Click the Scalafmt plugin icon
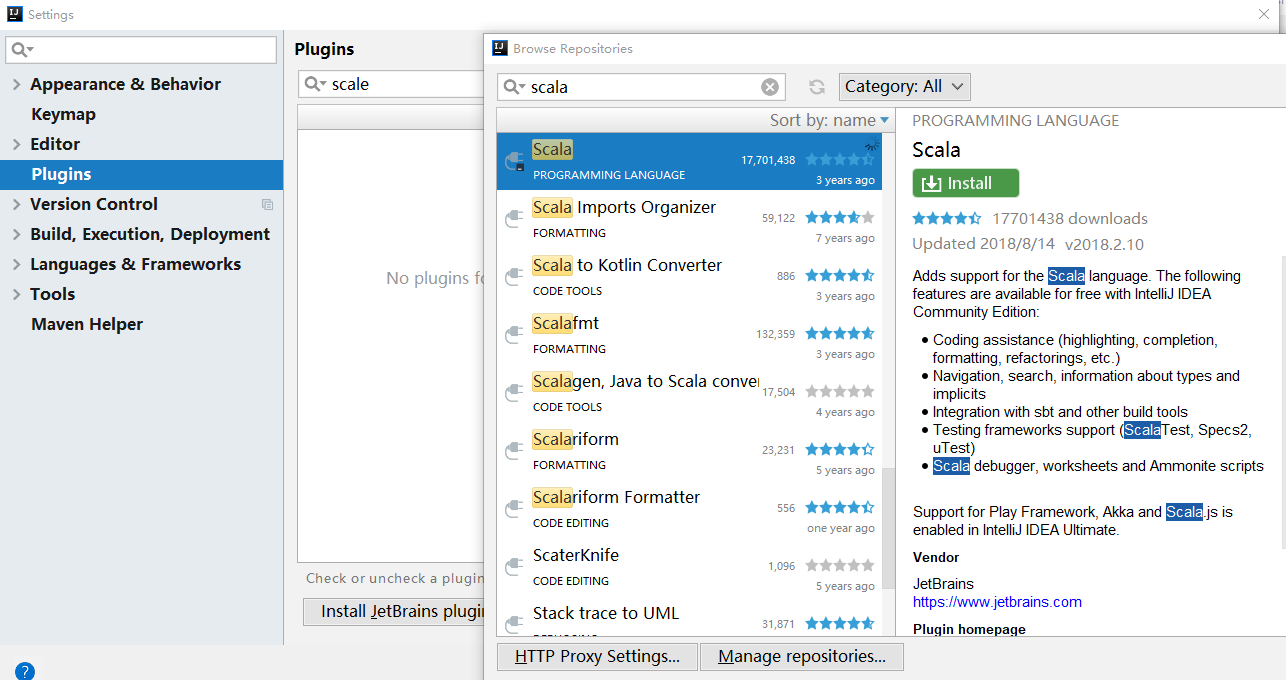Screen dimensions: 1286x680 click(x=514, y=335)
